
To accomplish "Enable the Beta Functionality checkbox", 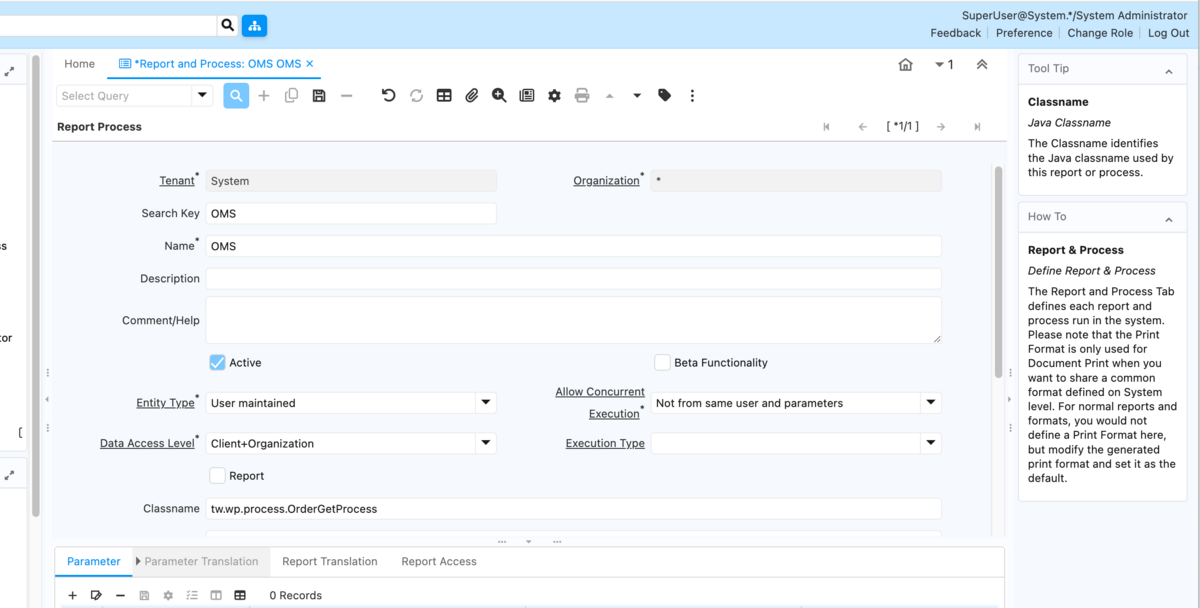I will (662, 362).
